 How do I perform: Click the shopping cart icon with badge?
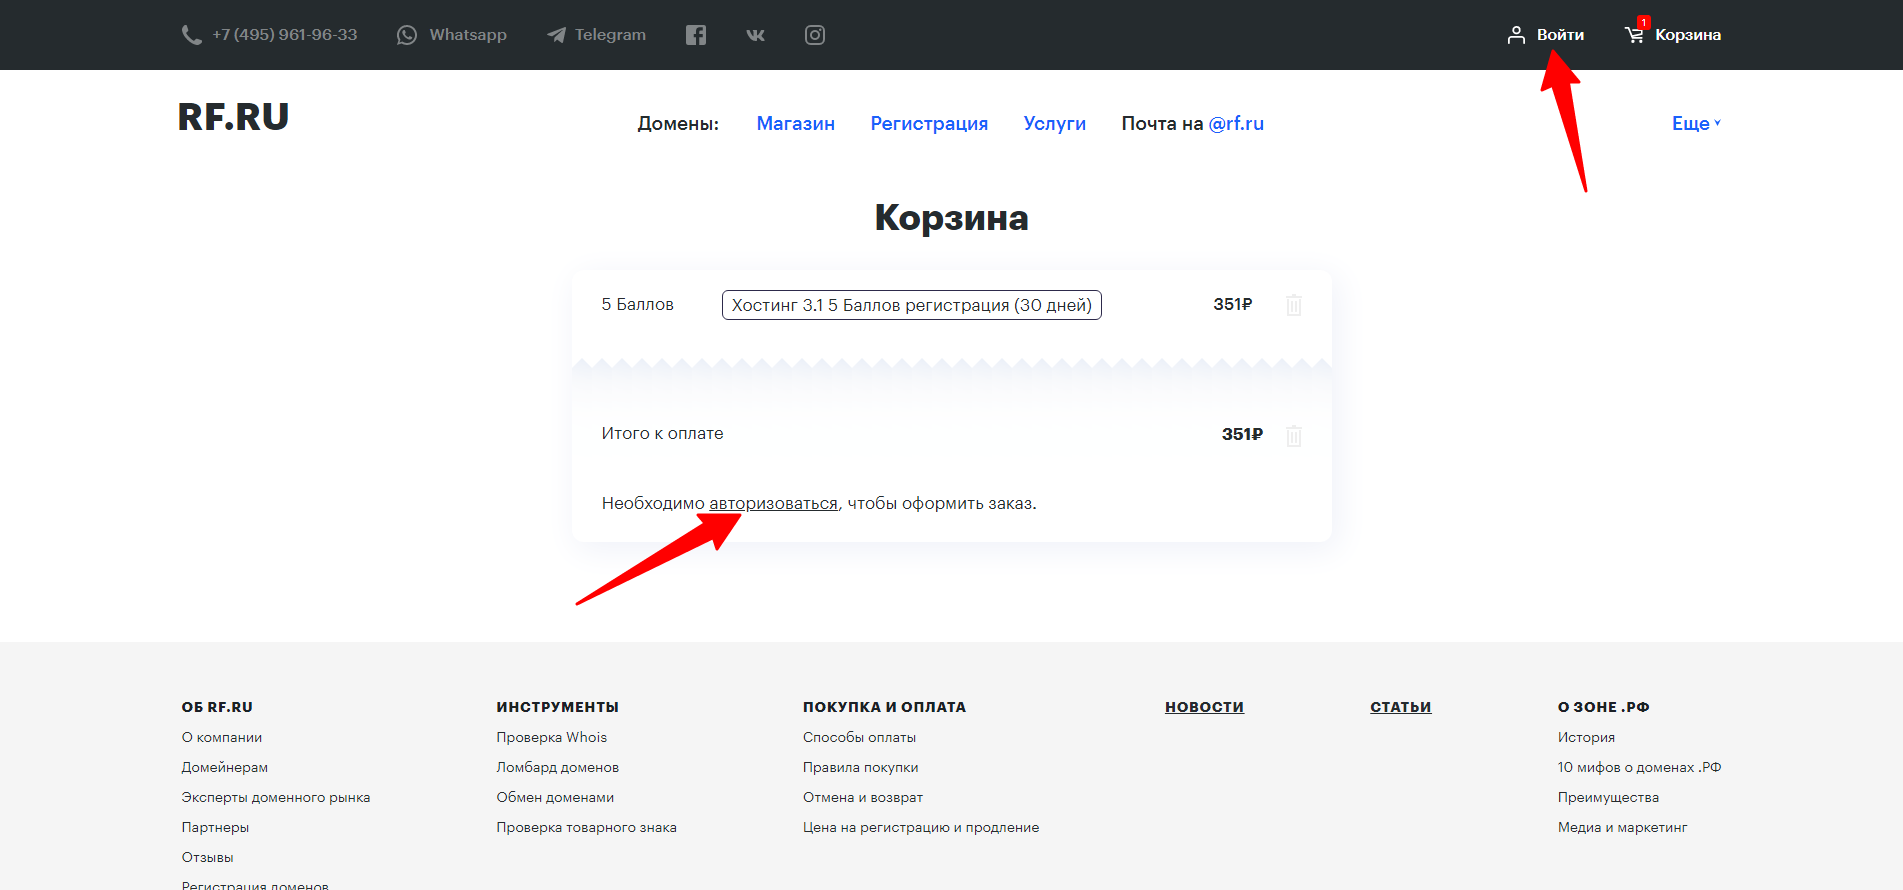[1635, 34]
